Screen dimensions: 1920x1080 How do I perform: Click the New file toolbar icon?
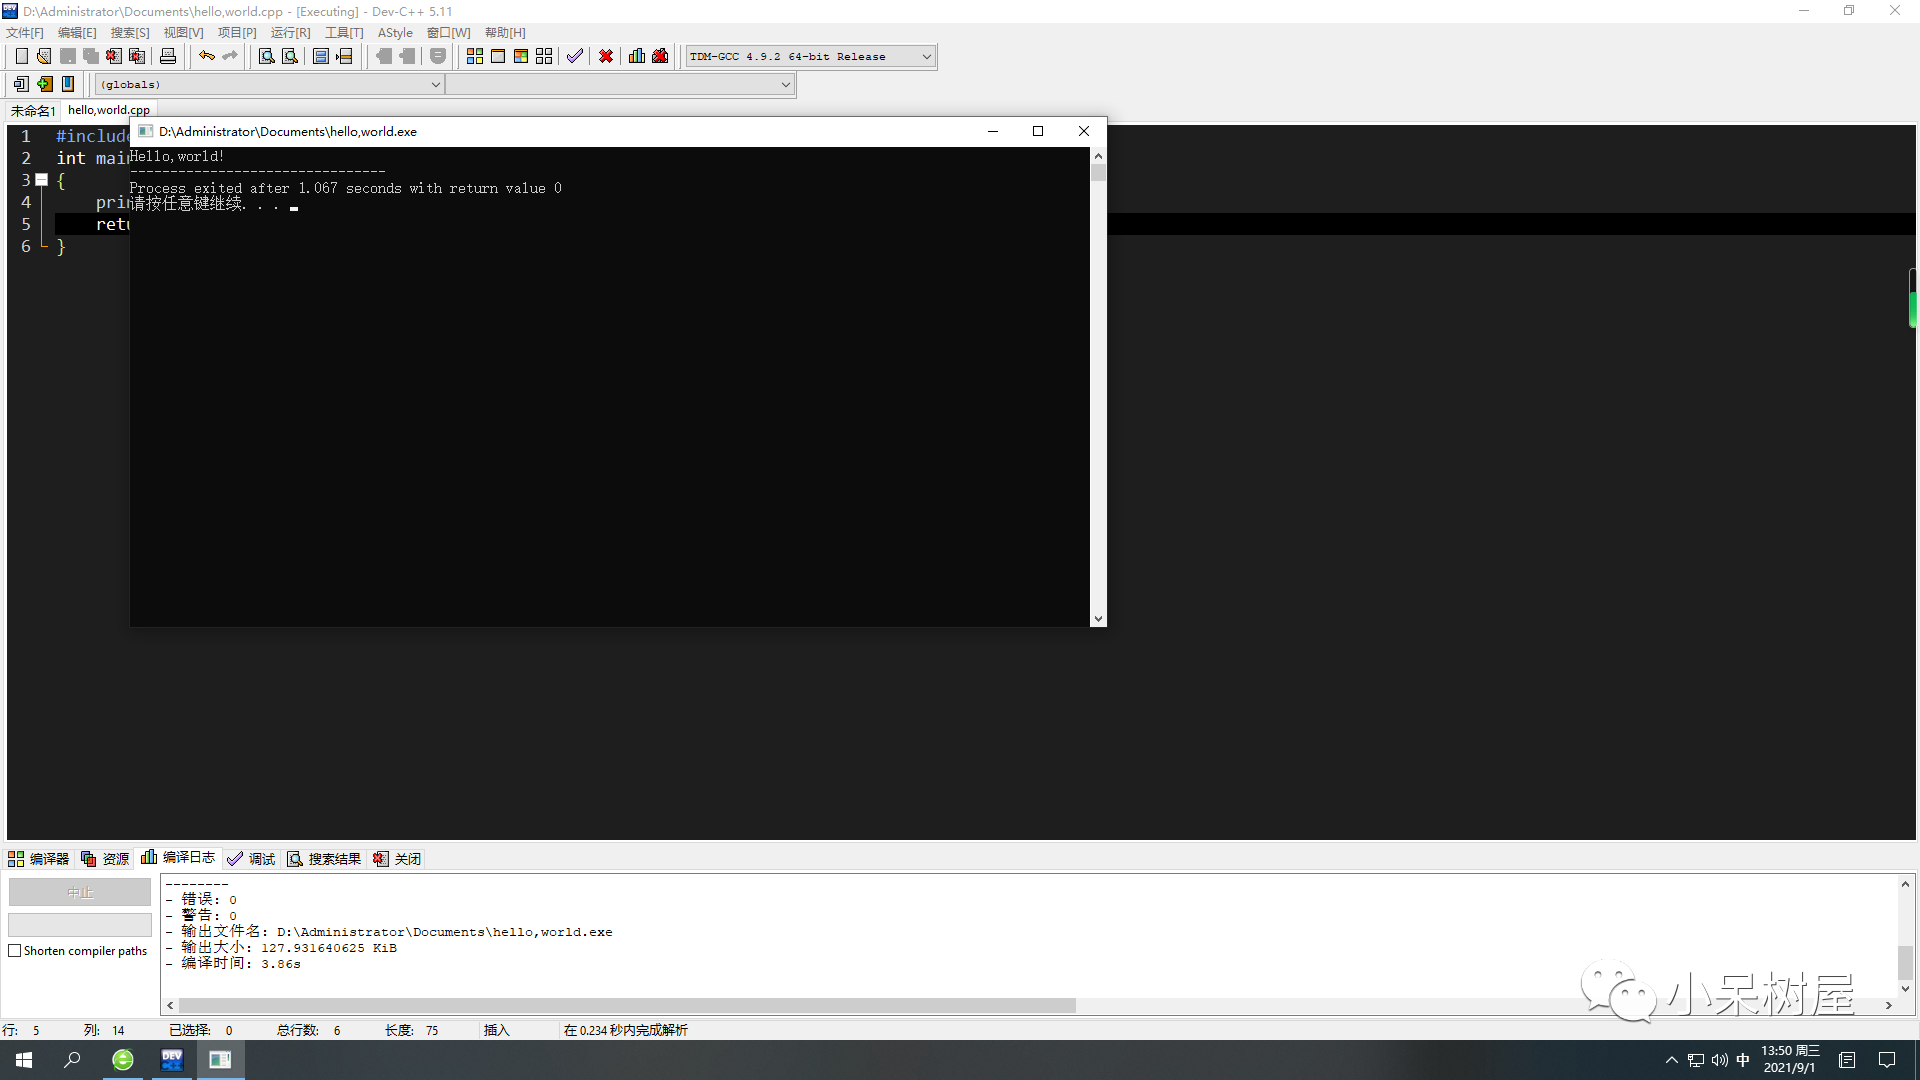(x=21, y=56)
